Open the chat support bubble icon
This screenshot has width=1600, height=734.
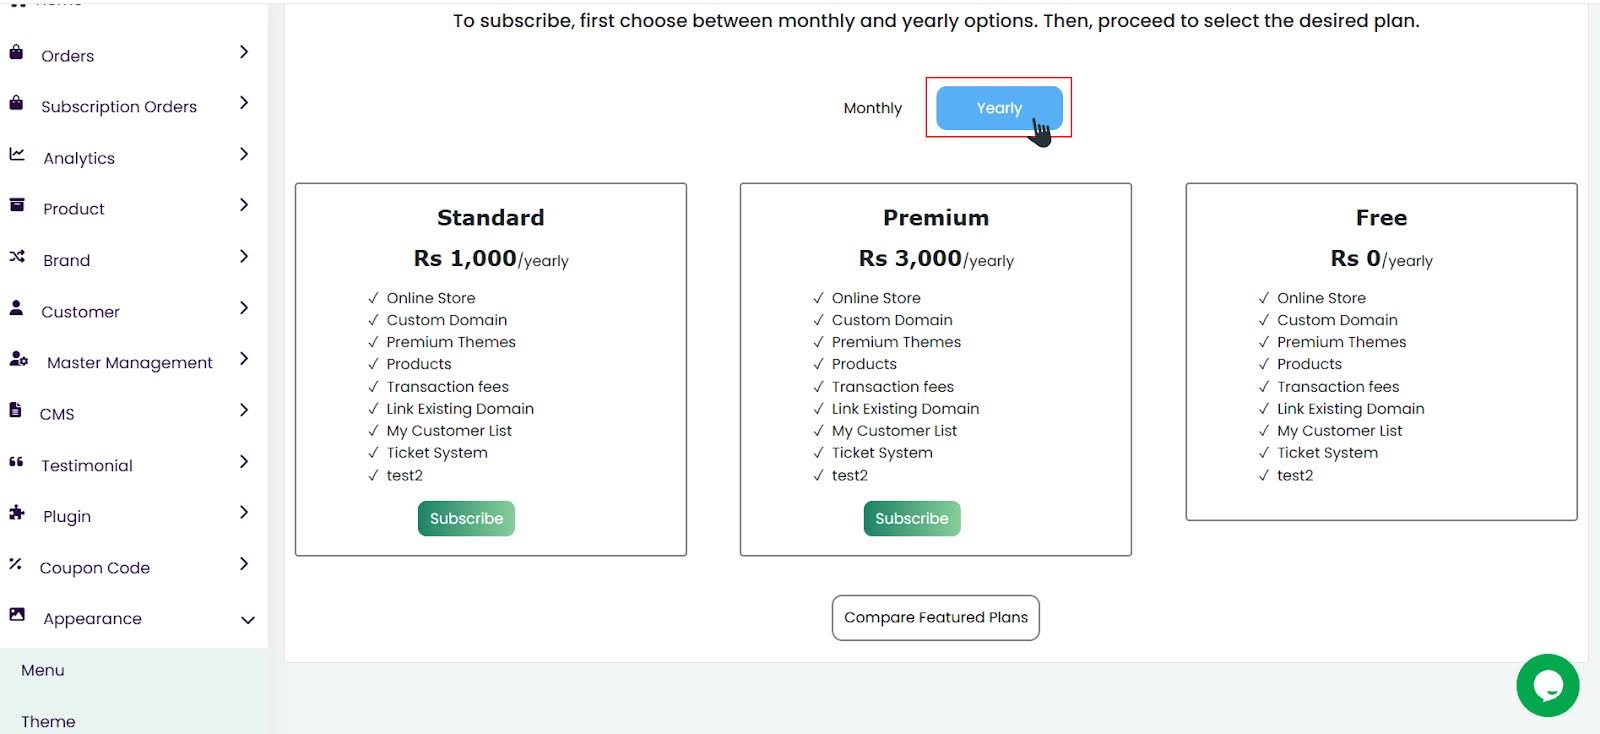click(1548, 686)
